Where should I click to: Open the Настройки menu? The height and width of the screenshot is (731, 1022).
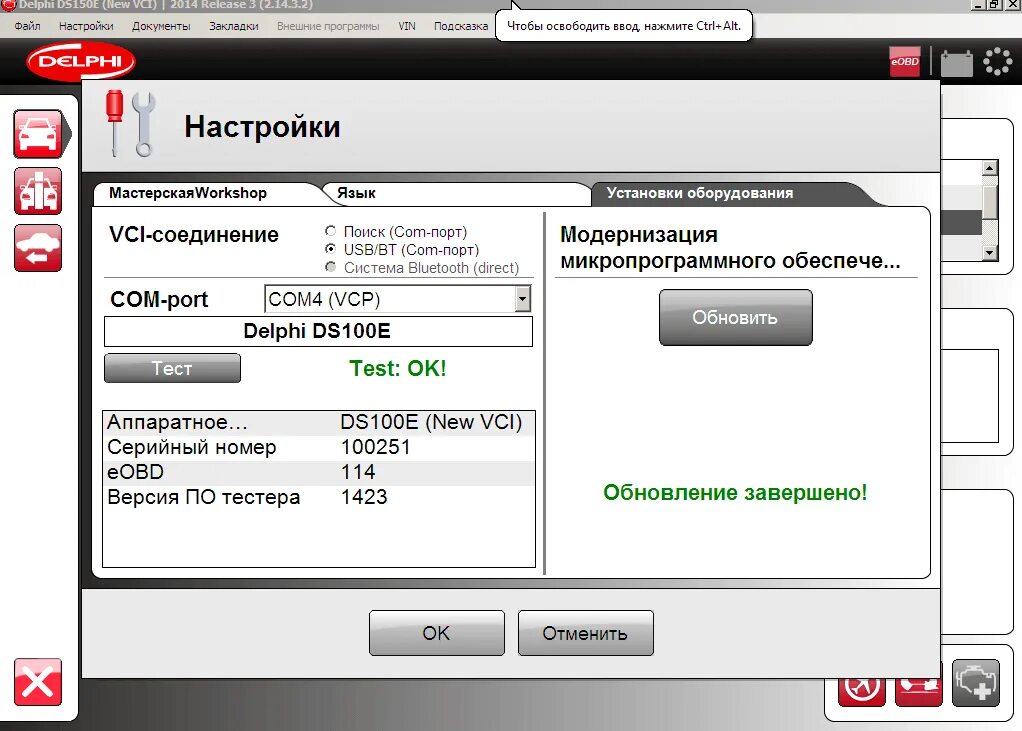pyautogui.click(x=86, y=26)
